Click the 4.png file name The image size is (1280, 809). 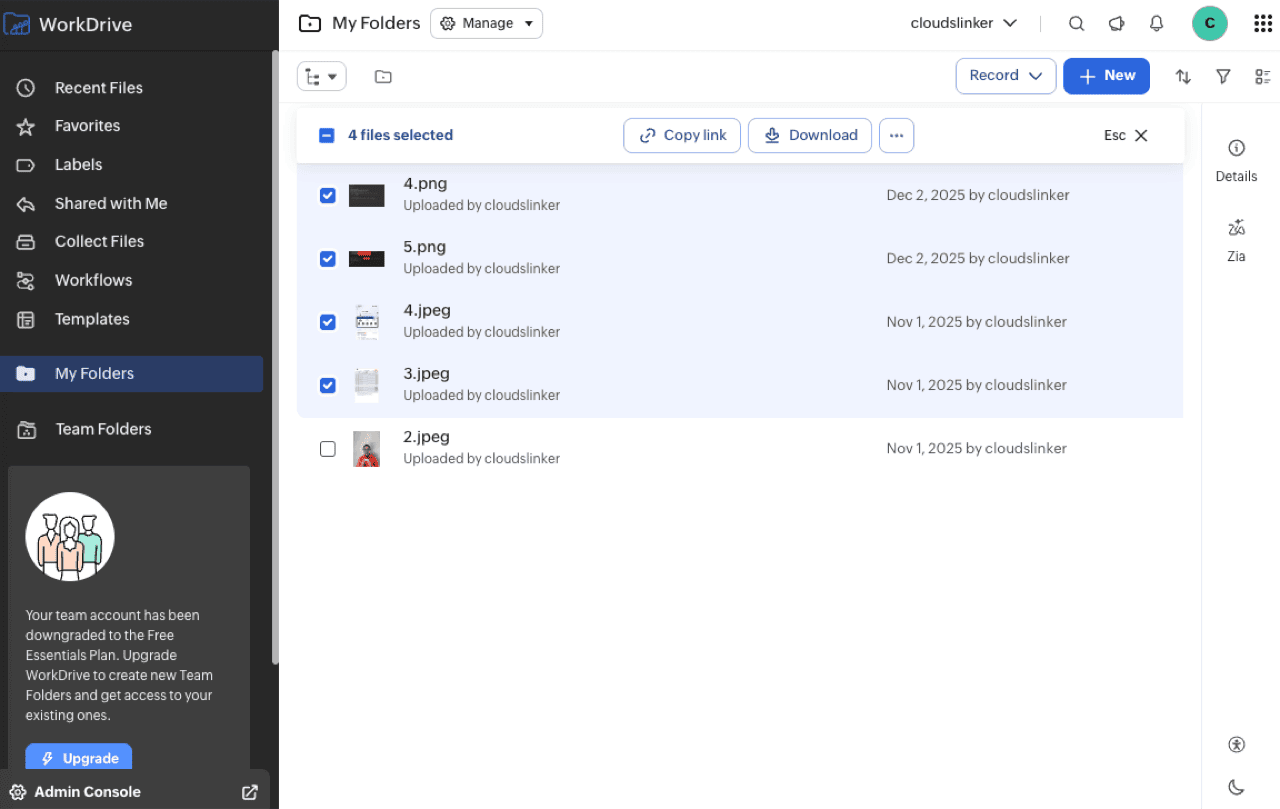pyautogui.click(x=425, y=184)
